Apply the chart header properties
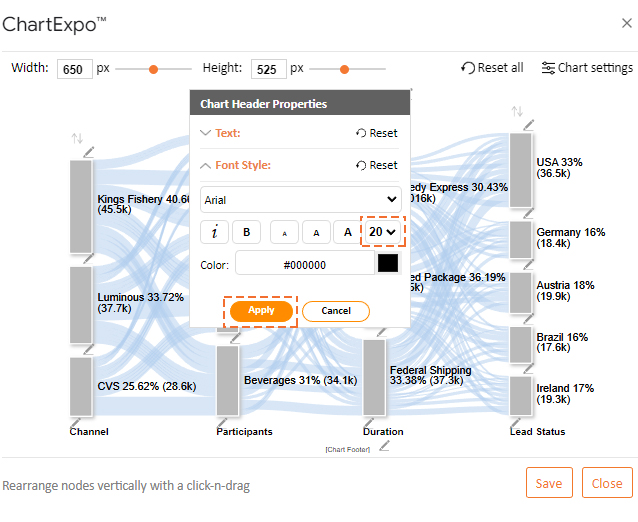 [261, 311]
